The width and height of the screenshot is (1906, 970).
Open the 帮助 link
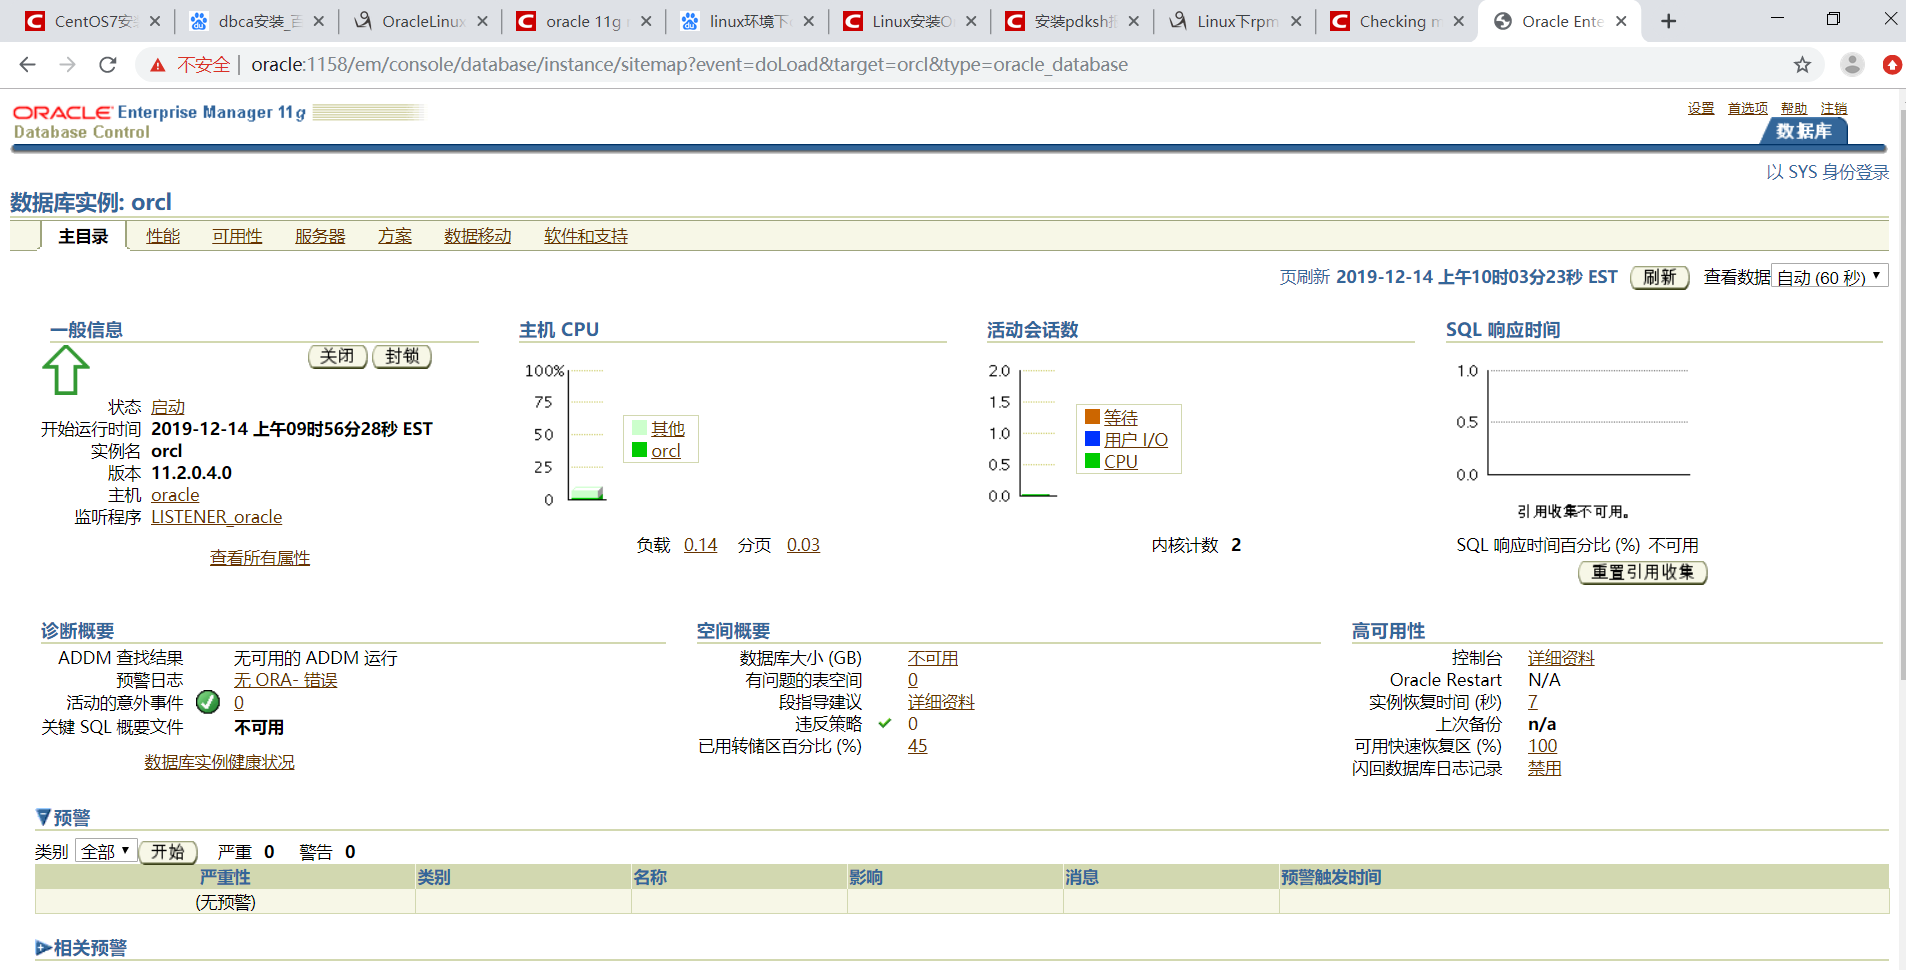(1794, 108)
